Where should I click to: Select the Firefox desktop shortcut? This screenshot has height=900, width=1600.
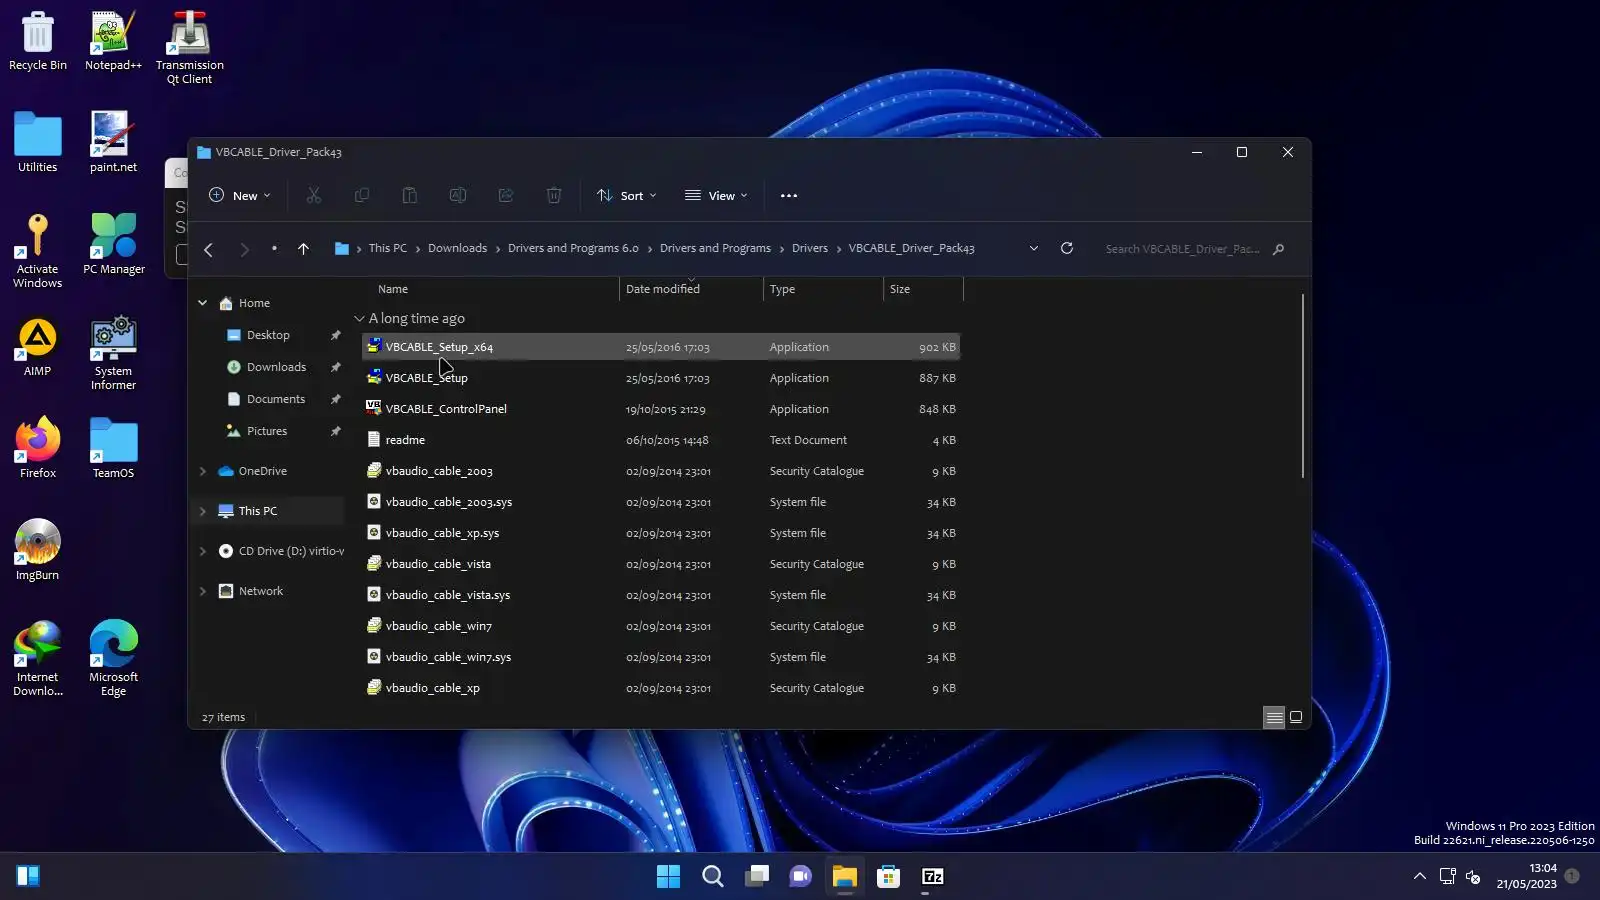tap(38, 448)
